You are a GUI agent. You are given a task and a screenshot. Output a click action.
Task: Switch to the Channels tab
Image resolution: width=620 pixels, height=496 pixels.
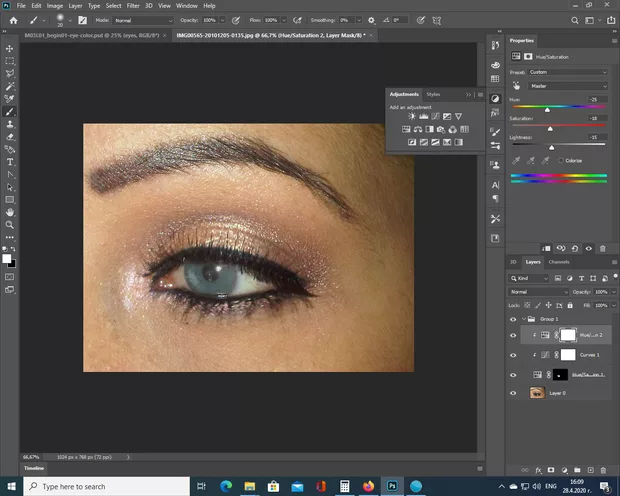tap(559, 262)
